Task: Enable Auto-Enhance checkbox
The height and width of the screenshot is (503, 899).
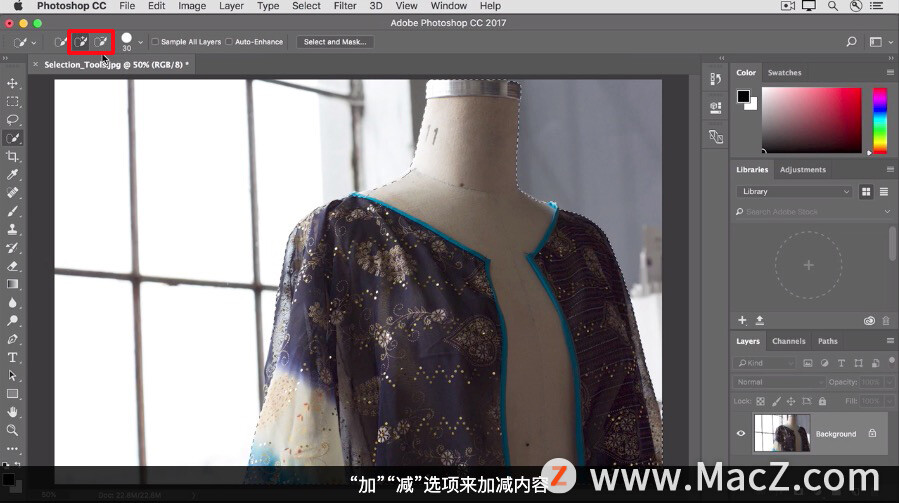Action: coord(229,42)
